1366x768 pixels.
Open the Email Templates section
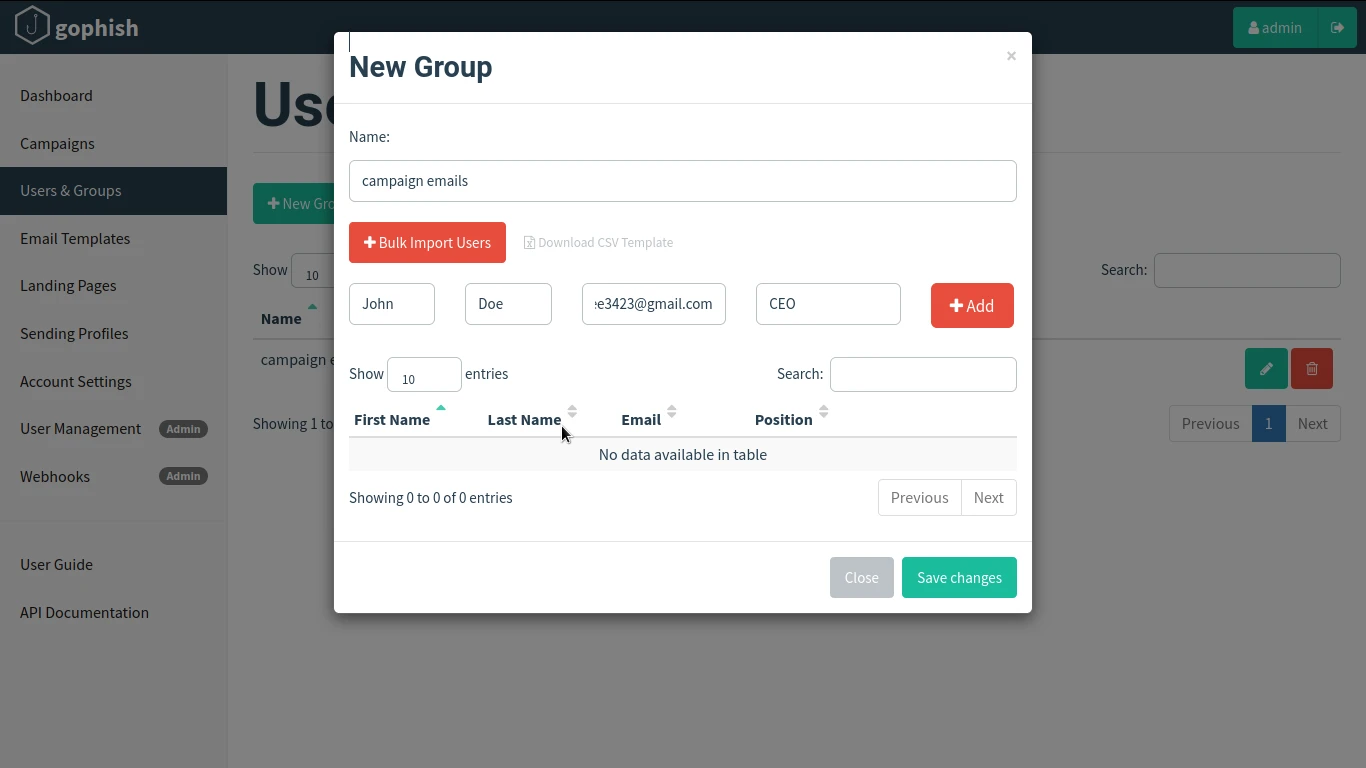(75, 238)
